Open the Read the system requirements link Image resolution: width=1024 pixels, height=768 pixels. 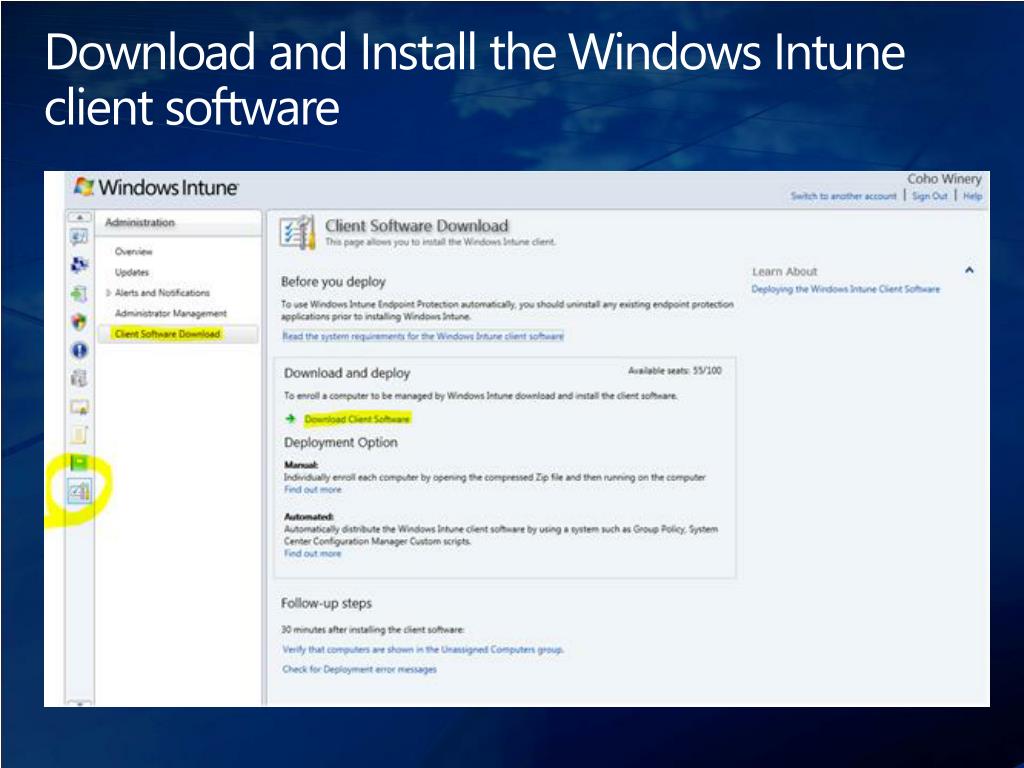423,336
